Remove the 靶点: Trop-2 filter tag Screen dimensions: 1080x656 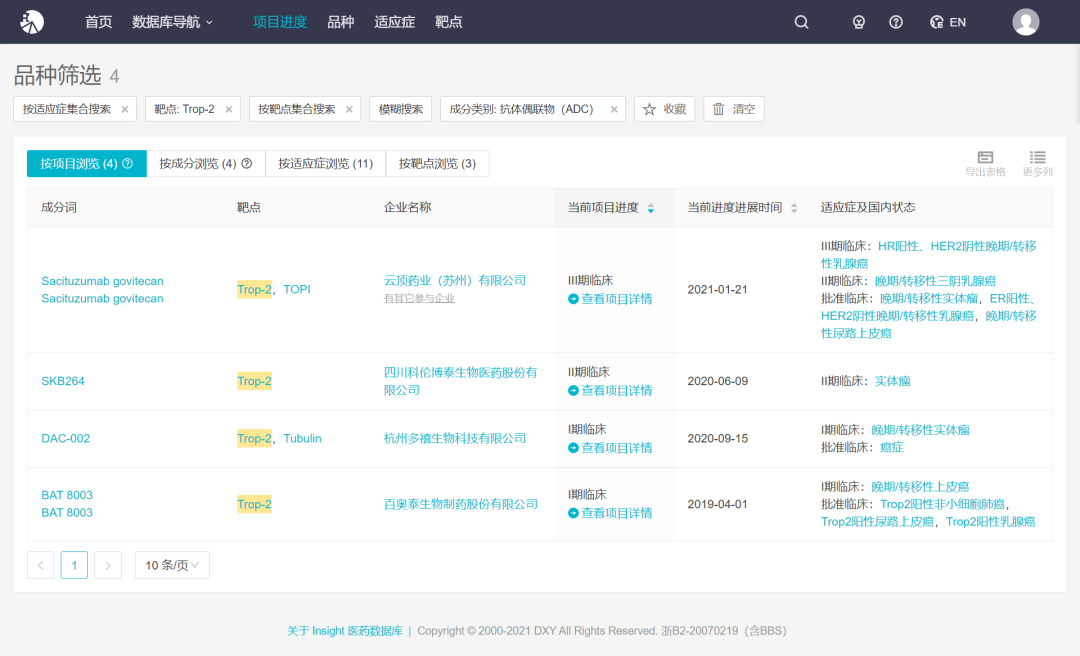[x=229, y=109]
